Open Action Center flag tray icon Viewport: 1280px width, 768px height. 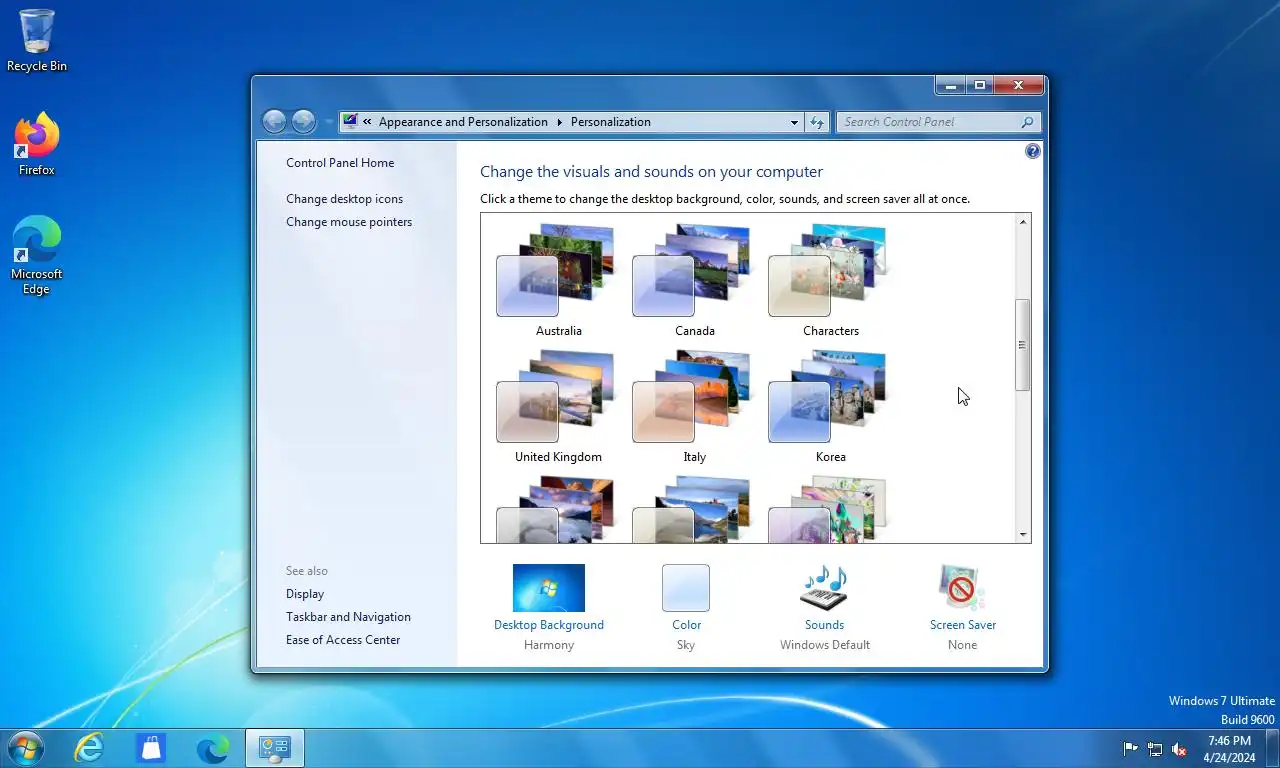pyautogui.click(x=1131, y=749)
